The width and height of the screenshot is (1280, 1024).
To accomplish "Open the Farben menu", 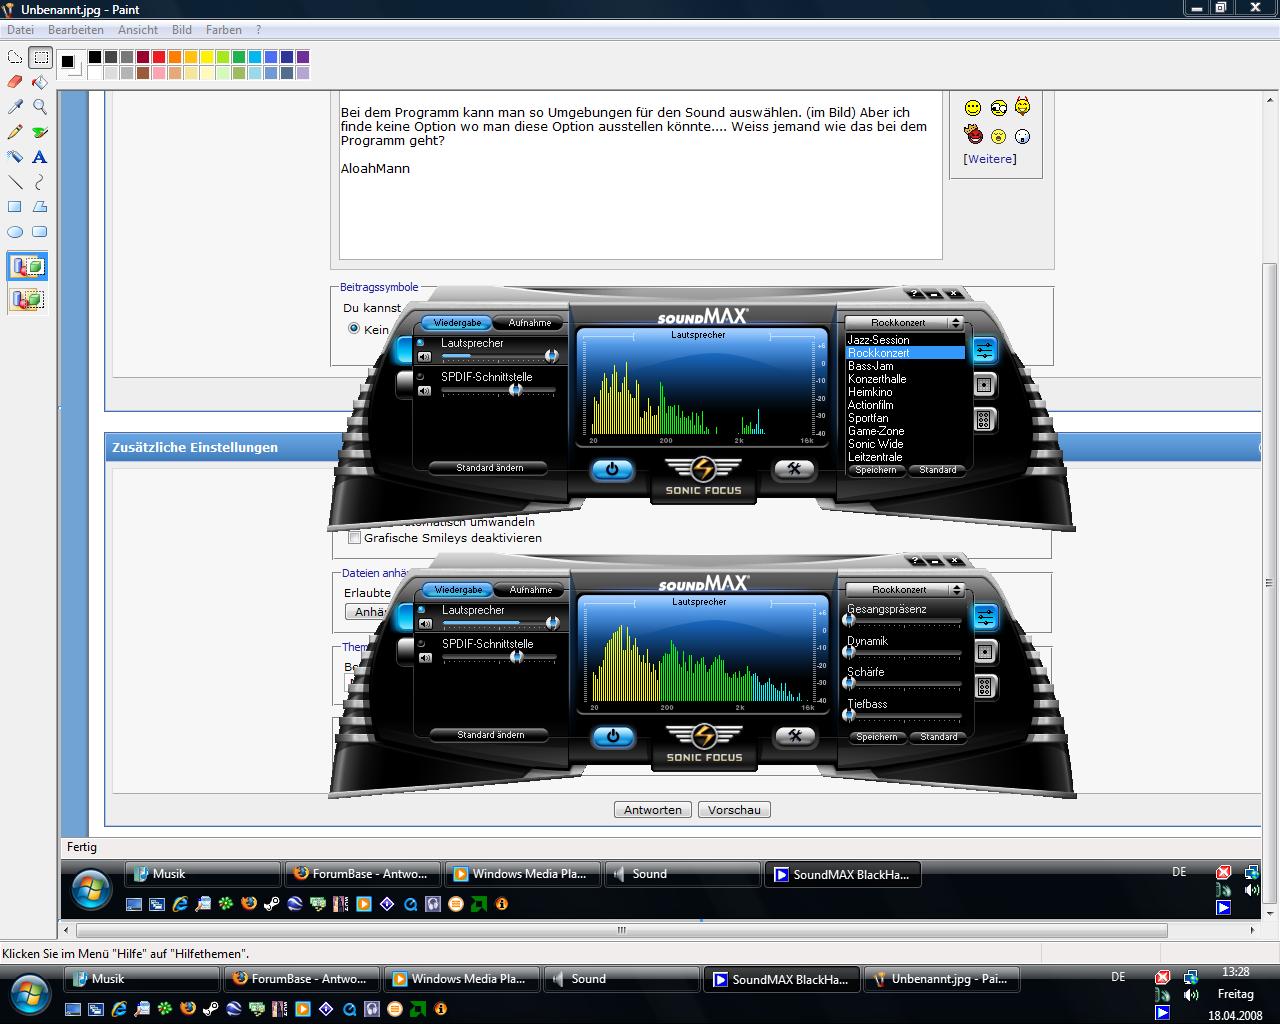I will coord(224,30).
